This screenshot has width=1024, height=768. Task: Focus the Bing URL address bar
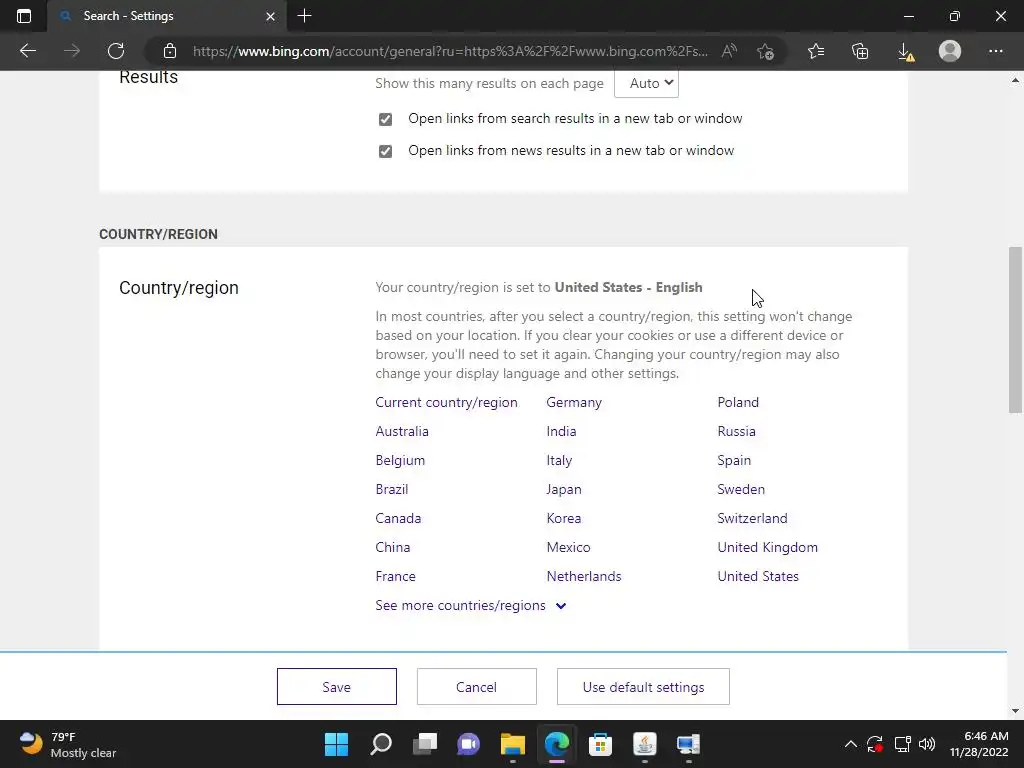[451, 51]
